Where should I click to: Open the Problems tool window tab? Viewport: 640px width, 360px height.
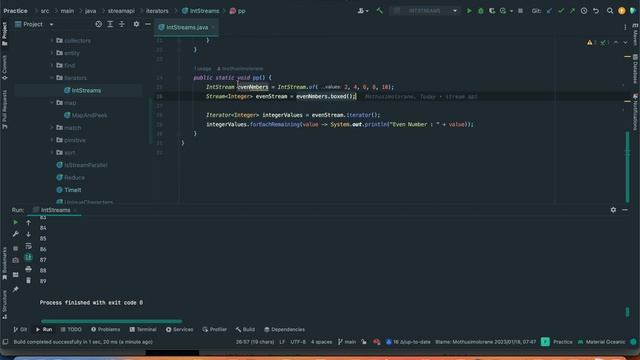tap(105, 329)
